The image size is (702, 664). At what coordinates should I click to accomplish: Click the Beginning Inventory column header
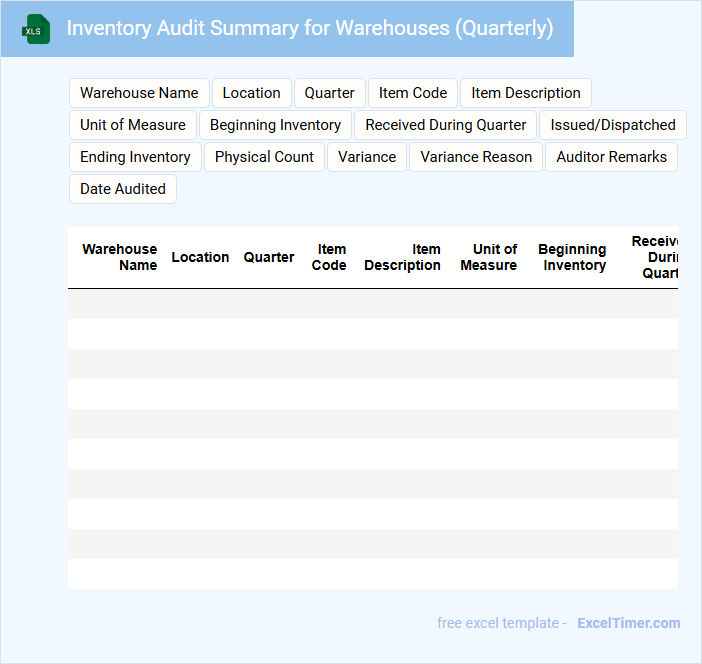[573, 257]
